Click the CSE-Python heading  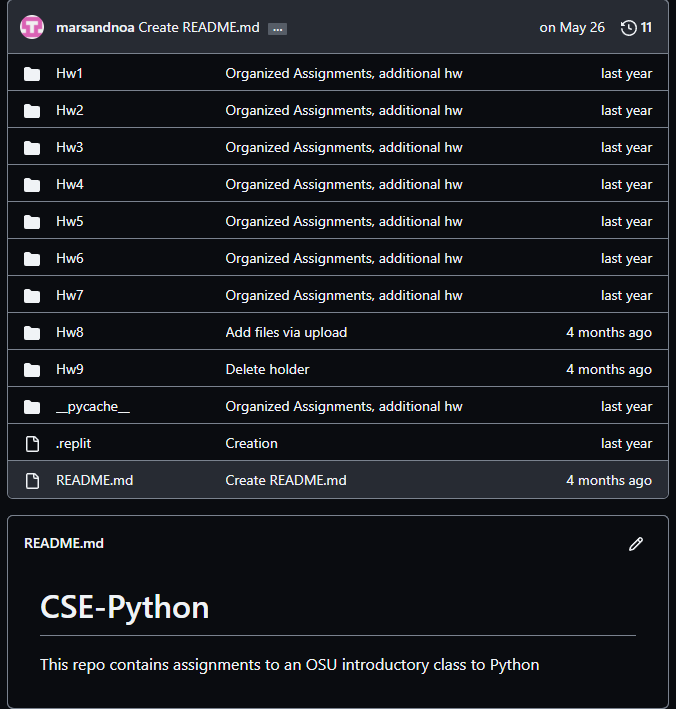[x=125, y=607]
